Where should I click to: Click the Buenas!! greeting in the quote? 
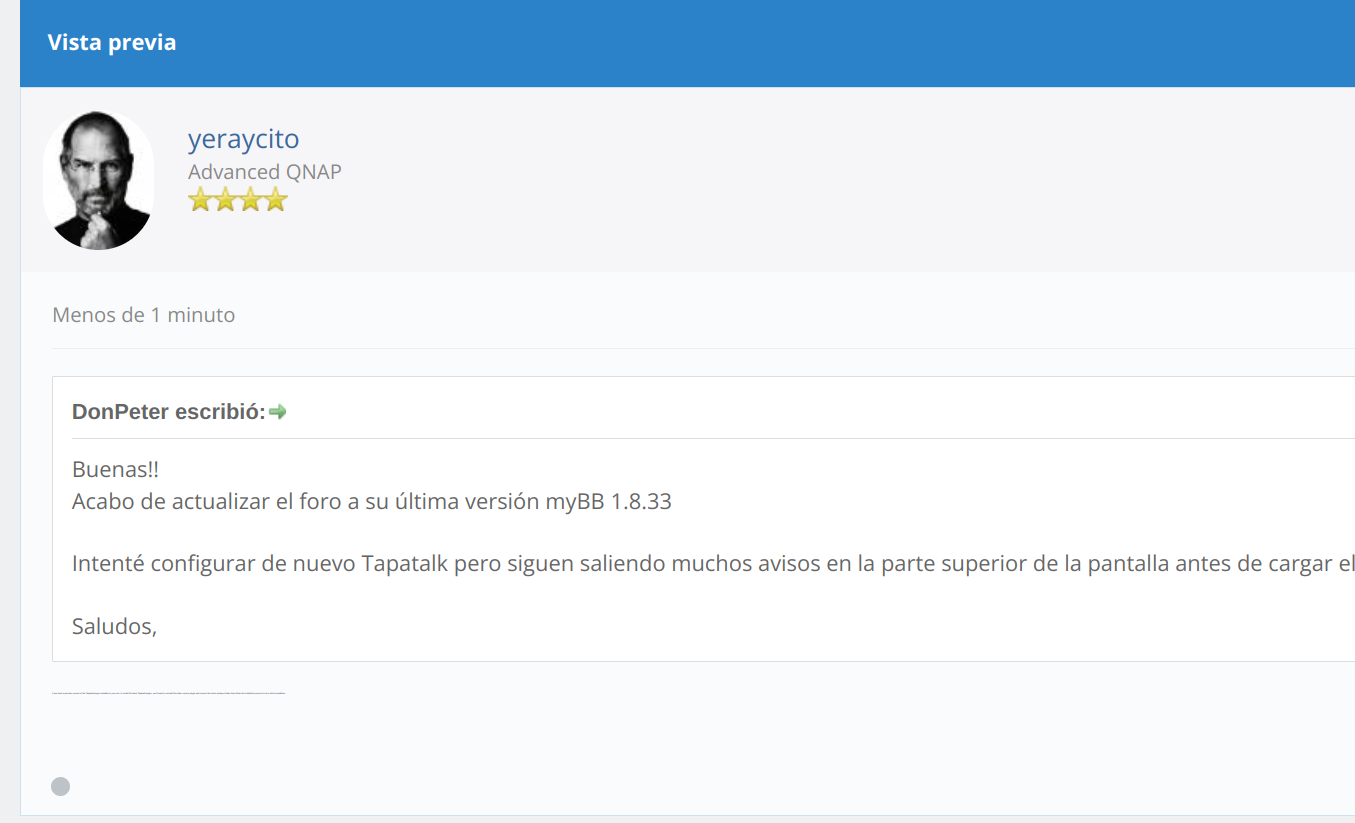[115, 470]
